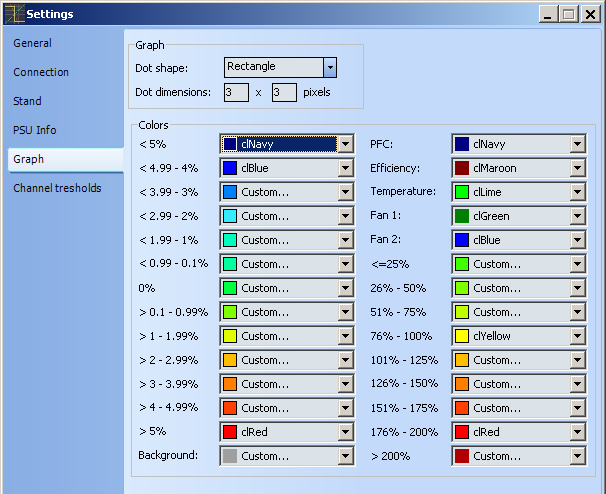Screen dimensions: 606x494
Task: Expand the PFC color dropdown arrow
Action: [x=577, y=144]
